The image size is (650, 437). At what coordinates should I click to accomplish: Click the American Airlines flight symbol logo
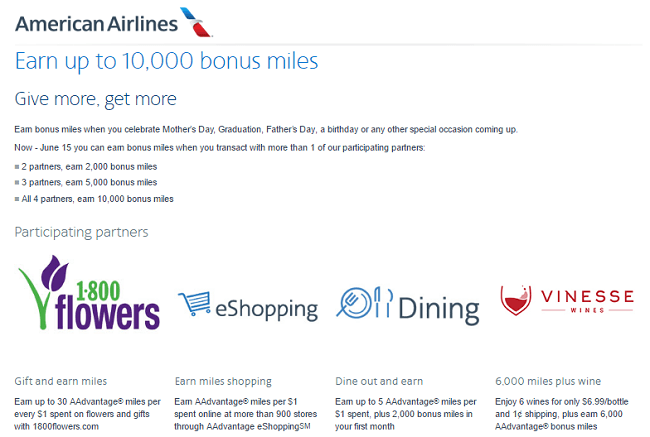pos(196,22)
